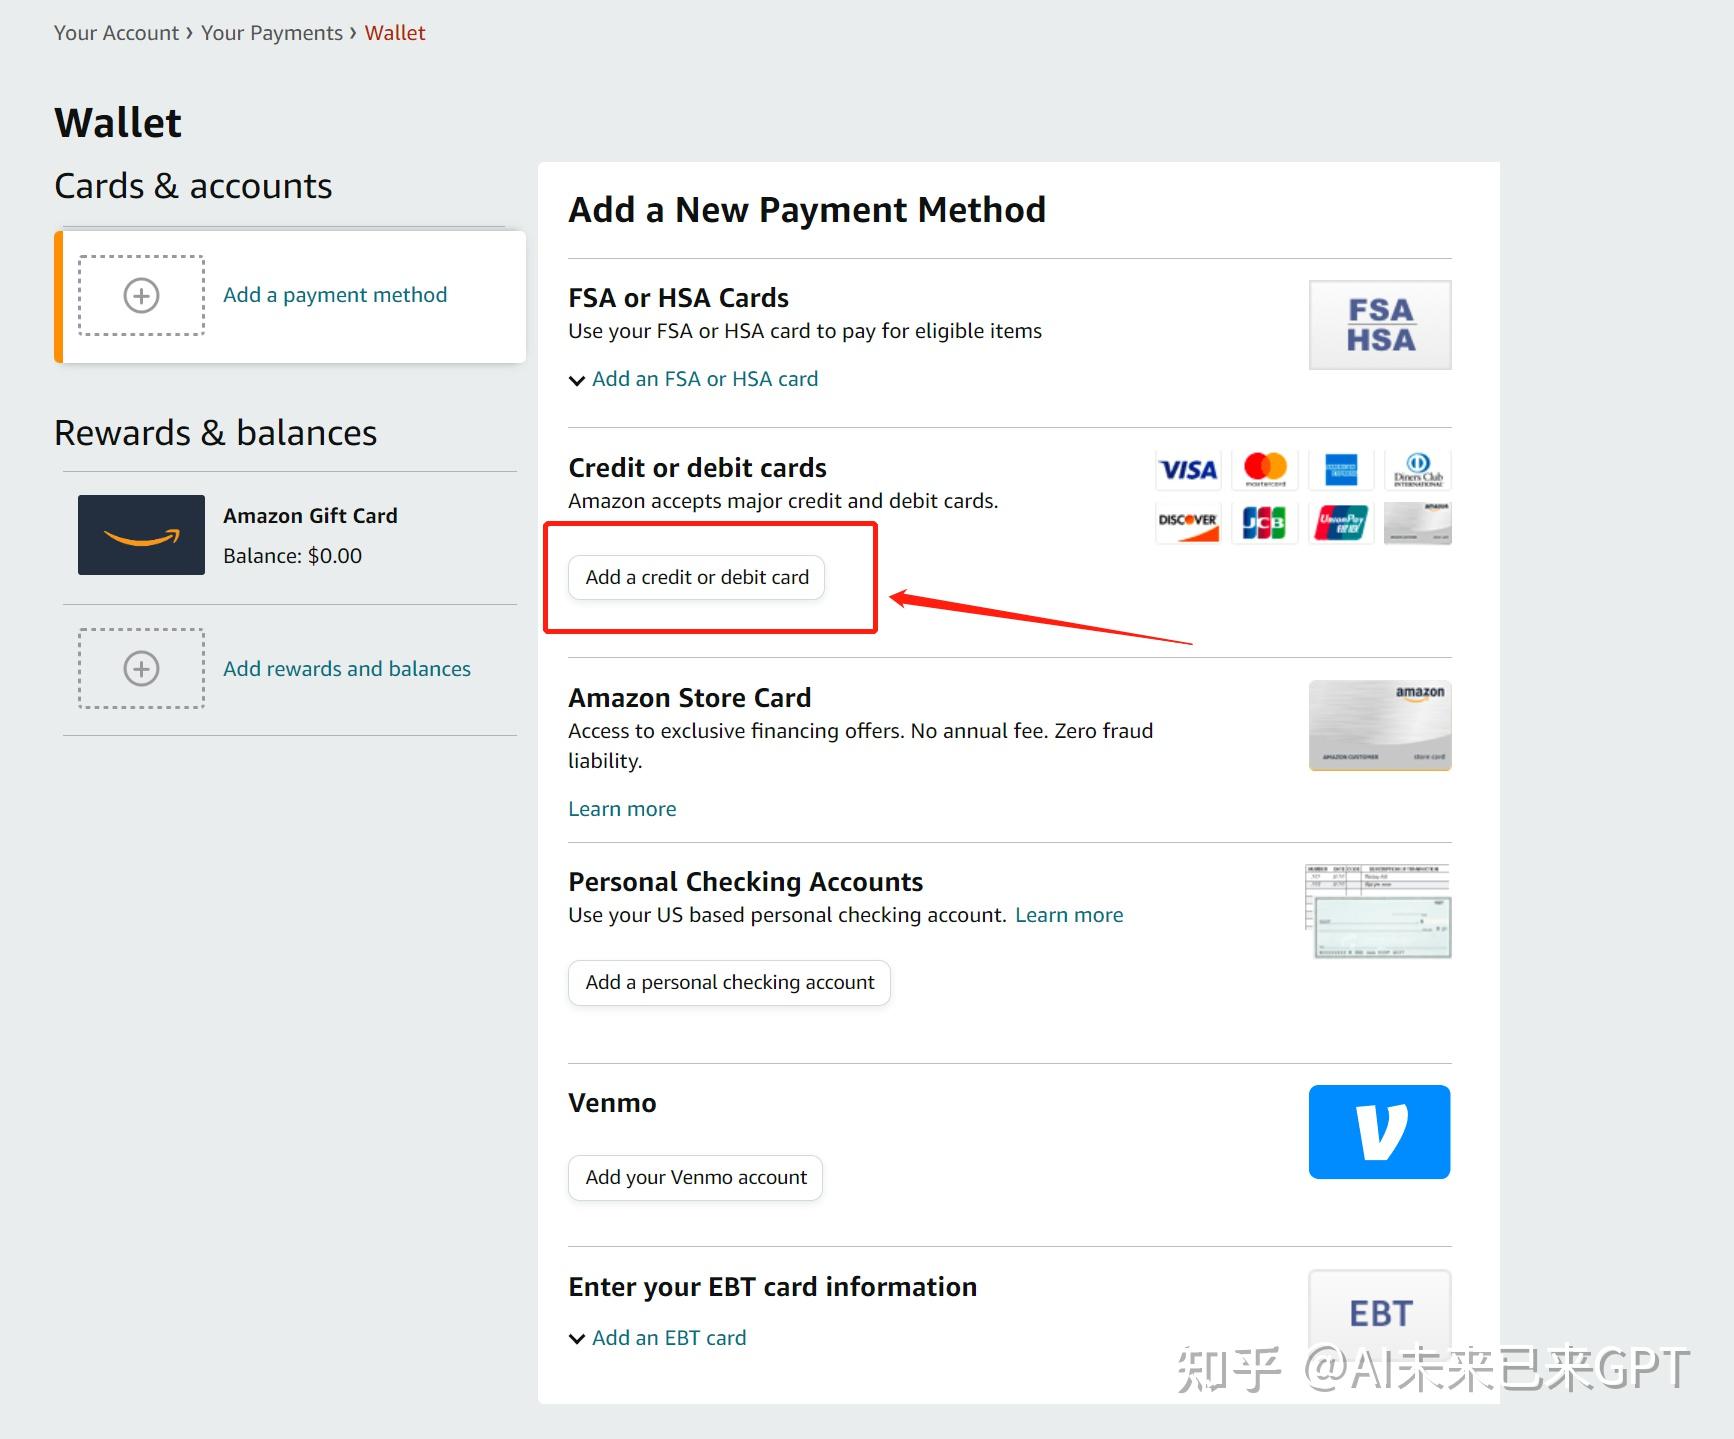Screen dimensions: 1734x1439
Task: Click the Rewards & balances heading
Action: pos(215,433)
